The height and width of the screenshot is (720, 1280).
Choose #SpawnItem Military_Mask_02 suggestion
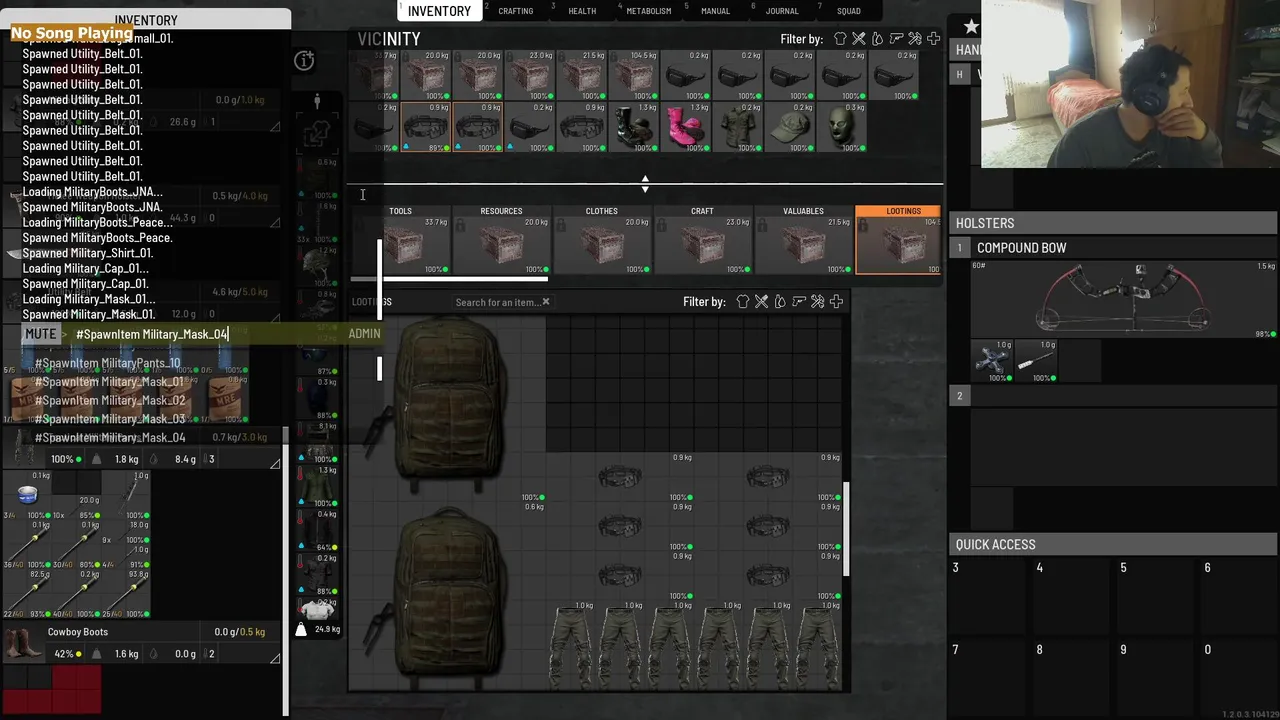coord(110,400)
